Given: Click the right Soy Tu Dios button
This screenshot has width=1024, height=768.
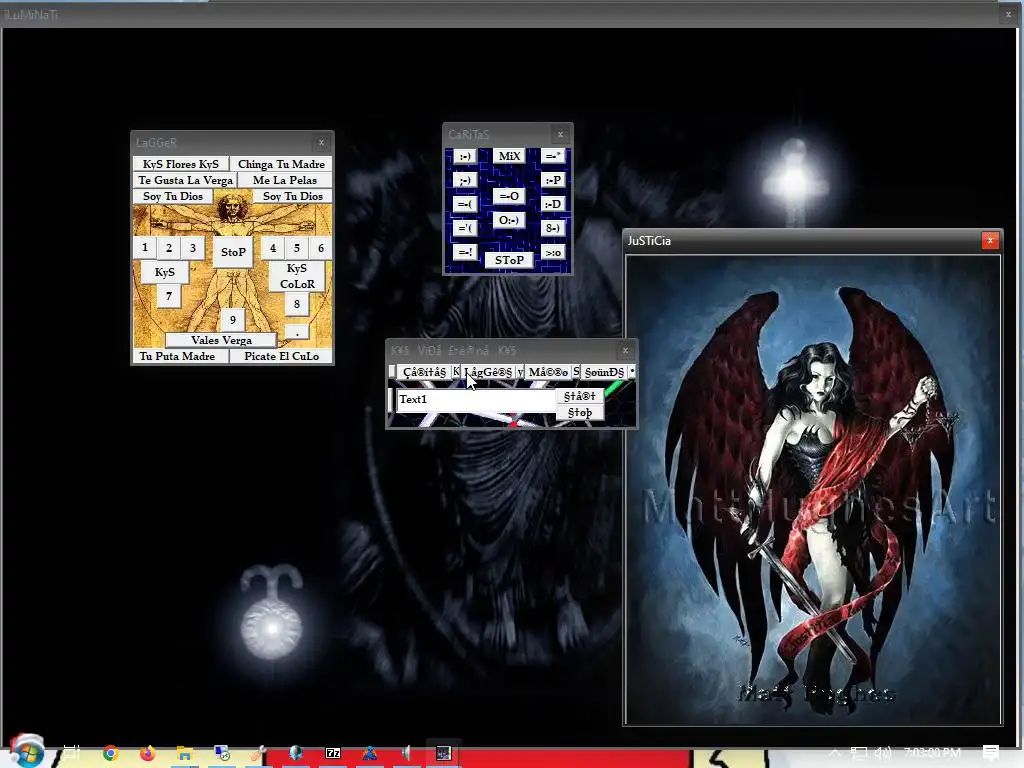Looking at the screenshot, I should coord(293,196).
